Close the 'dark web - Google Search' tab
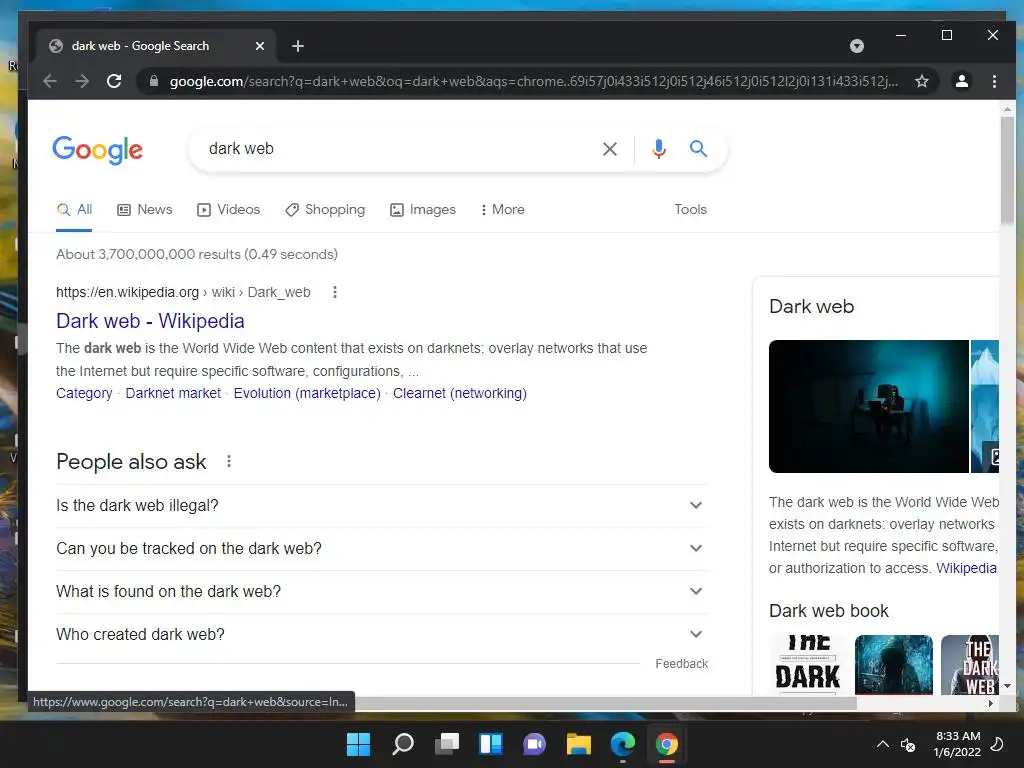This screenshot has width=1024, height=768. tap(260, 46)
